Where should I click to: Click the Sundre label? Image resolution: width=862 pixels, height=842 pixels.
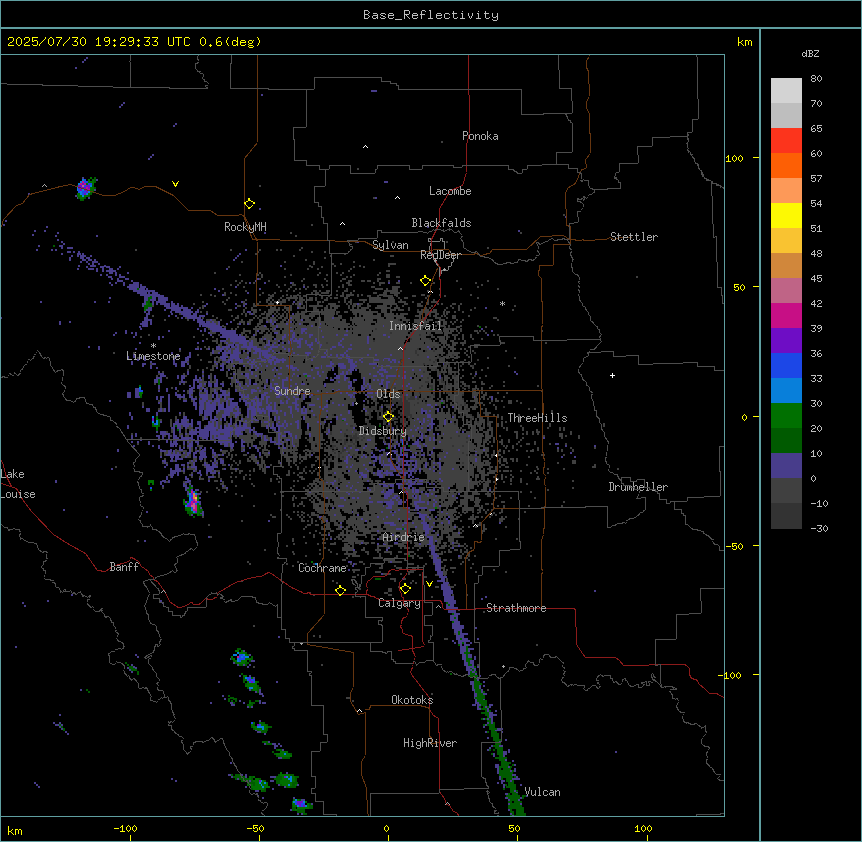(292, 391)
